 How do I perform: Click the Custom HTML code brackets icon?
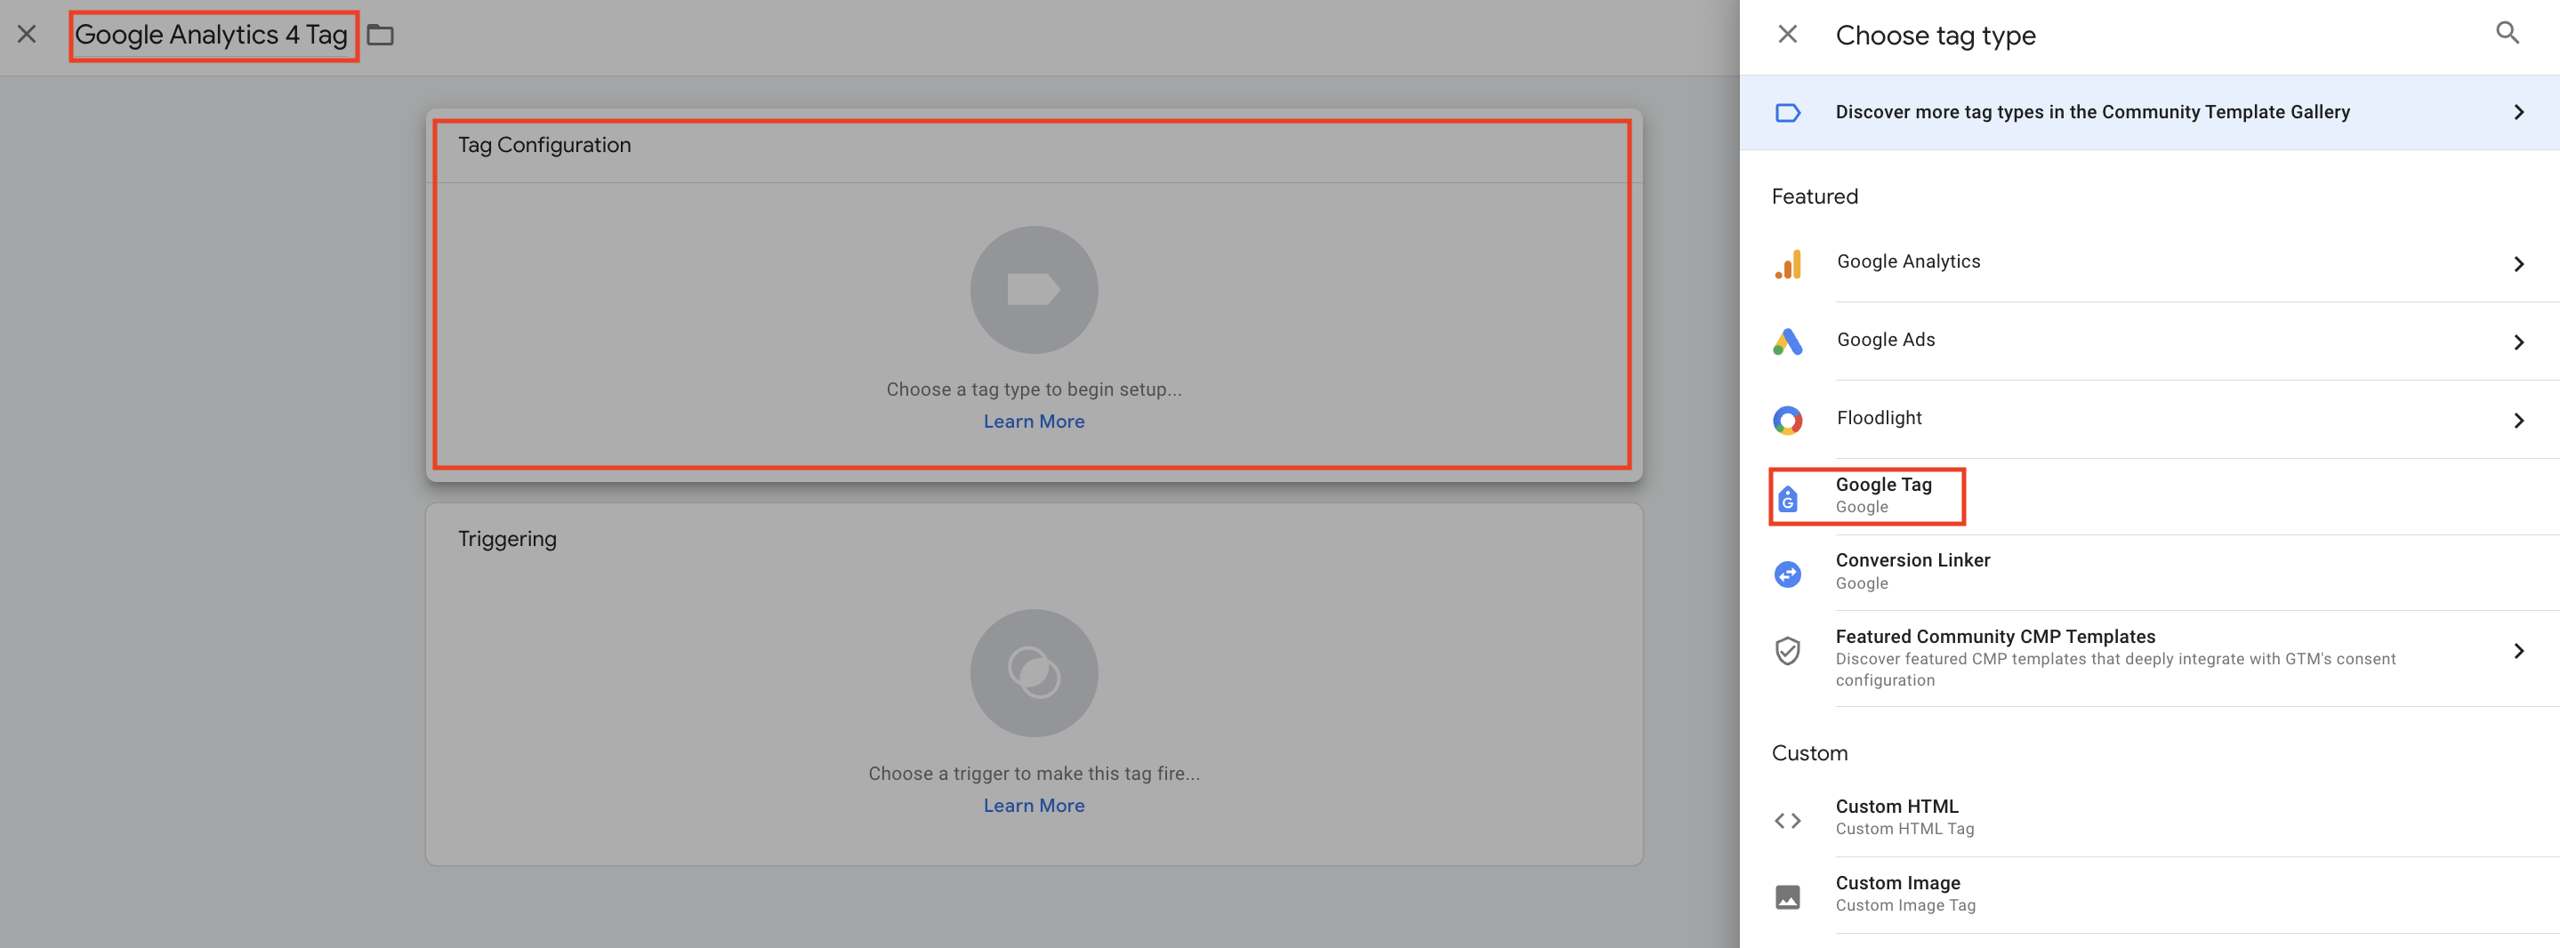click(1788, 821)
